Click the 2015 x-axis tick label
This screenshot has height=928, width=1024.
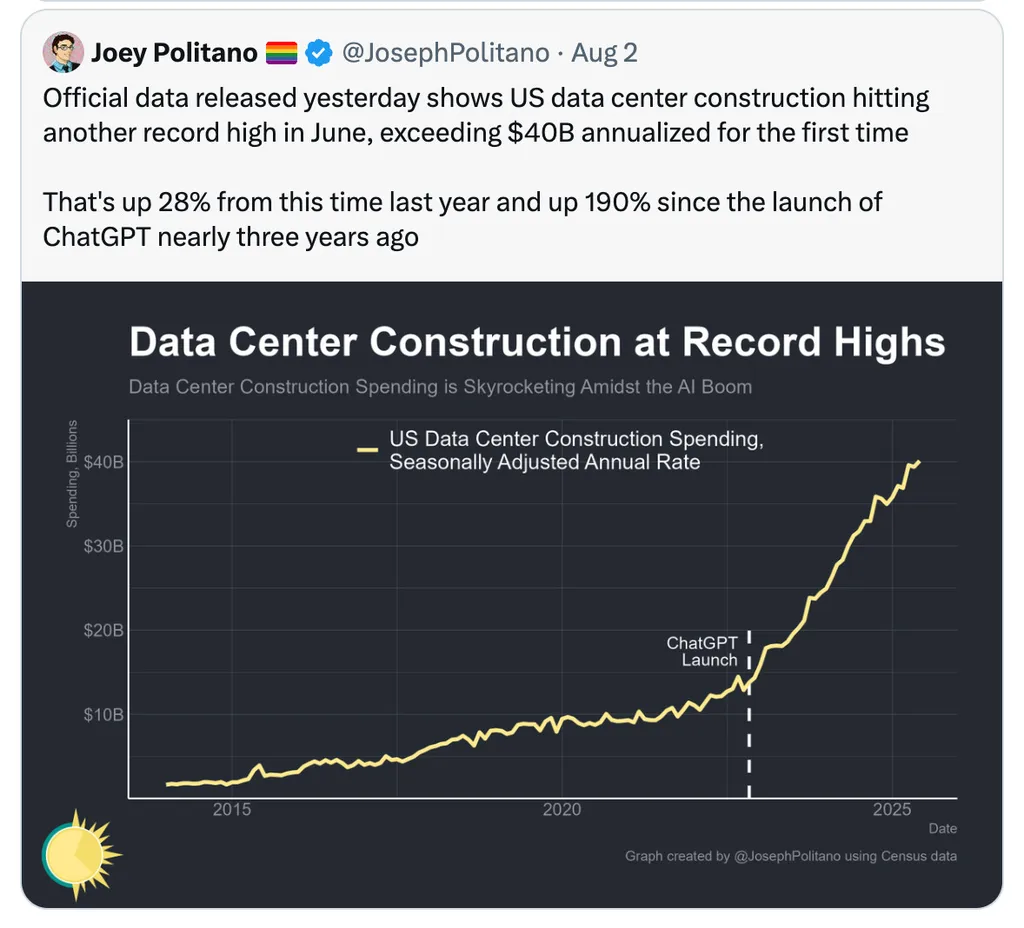pos(231,810)
